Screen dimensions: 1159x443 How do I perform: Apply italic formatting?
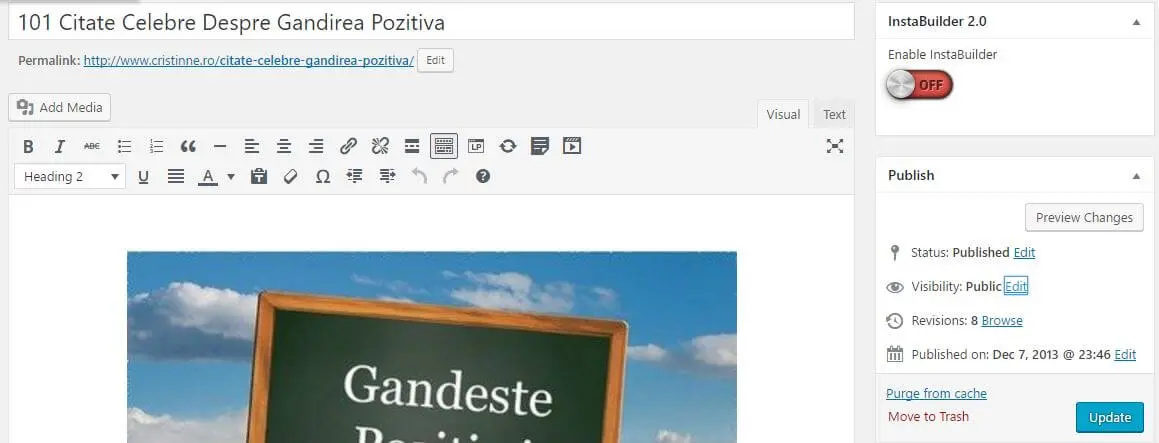click(x=60, y=146)
